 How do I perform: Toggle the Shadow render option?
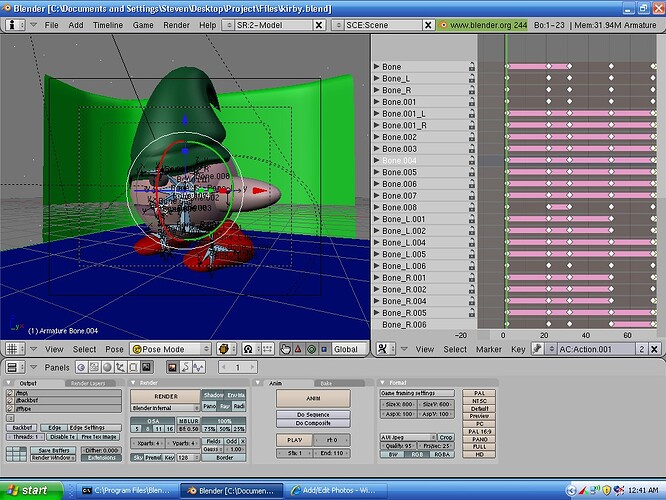point(213,395)
